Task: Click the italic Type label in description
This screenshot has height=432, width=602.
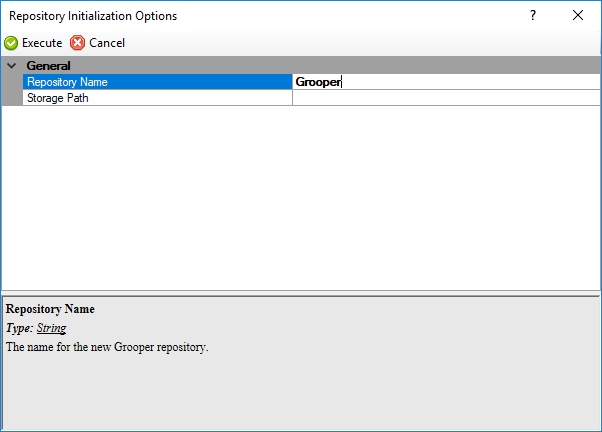Action: [x=19, y=328]
